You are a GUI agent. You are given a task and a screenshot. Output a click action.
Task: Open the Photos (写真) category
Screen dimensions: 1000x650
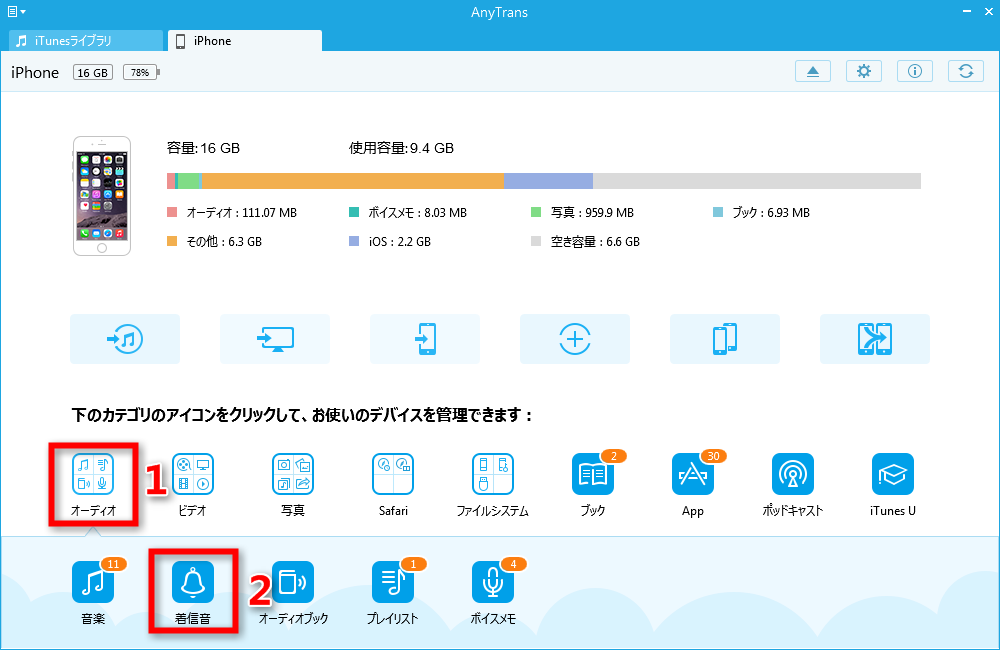(x=293, y=474)
